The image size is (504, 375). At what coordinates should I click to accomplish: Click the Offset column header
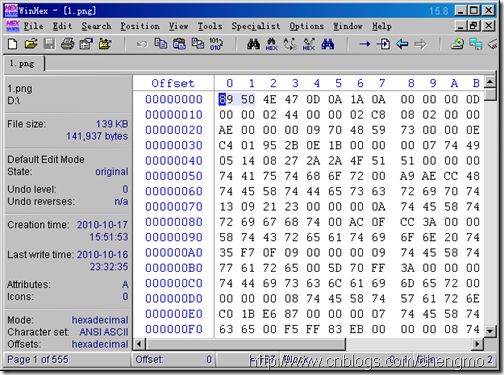(x=173, y=83)
